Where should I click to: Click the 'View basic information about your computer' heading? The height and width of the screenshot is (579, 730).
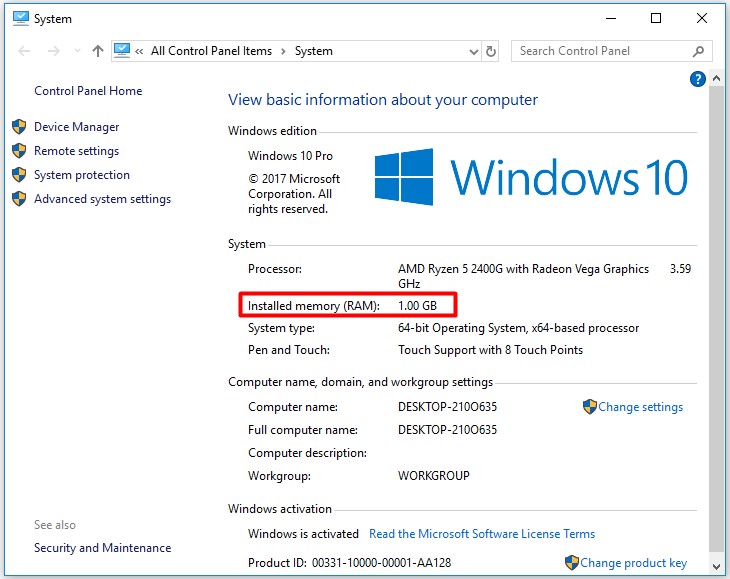coord(383,100)
